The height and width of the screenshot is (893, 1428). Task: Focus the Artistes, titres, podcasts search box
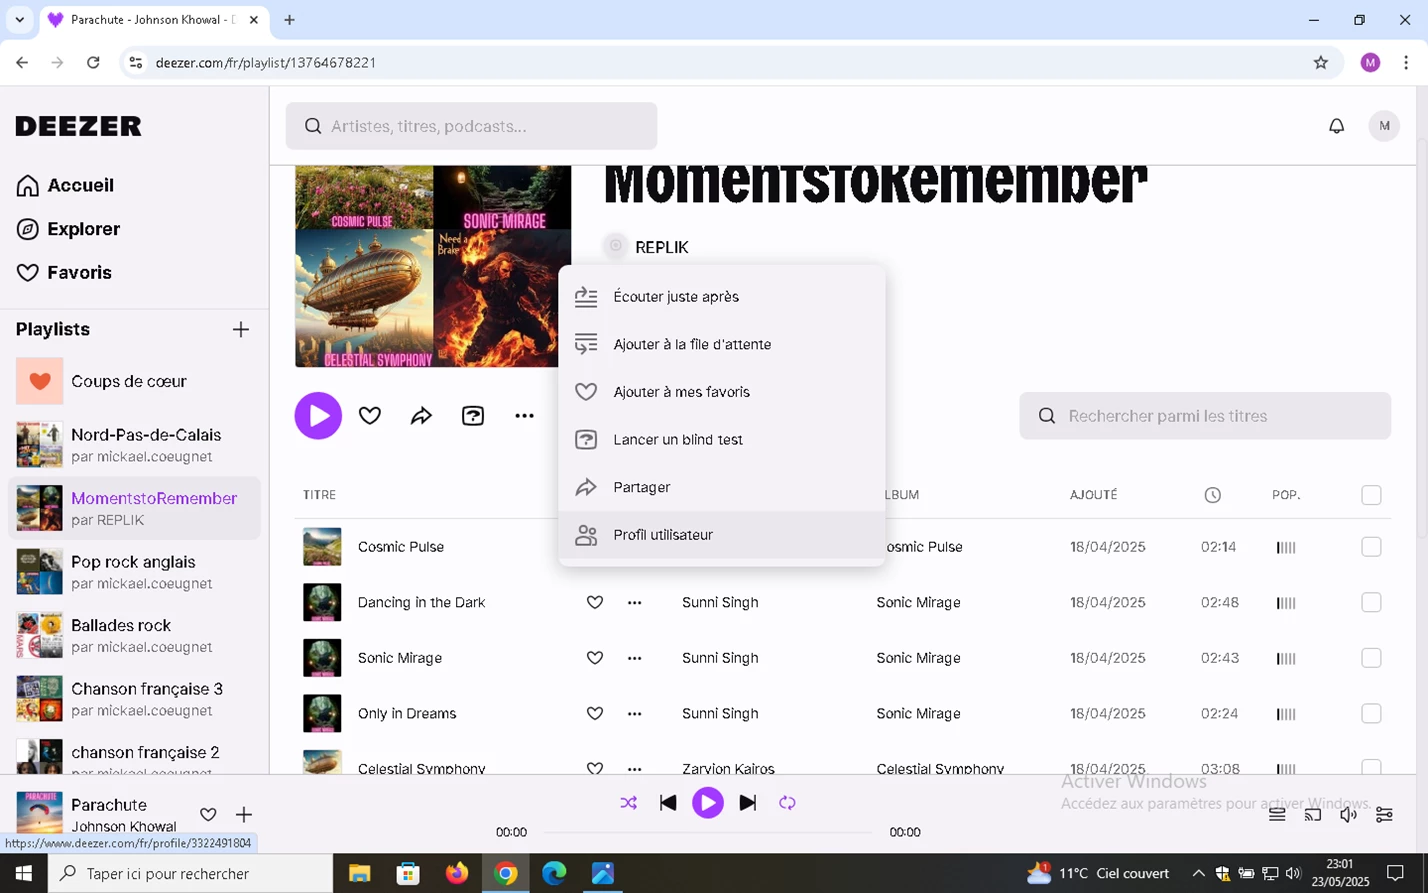coord(471,126)
